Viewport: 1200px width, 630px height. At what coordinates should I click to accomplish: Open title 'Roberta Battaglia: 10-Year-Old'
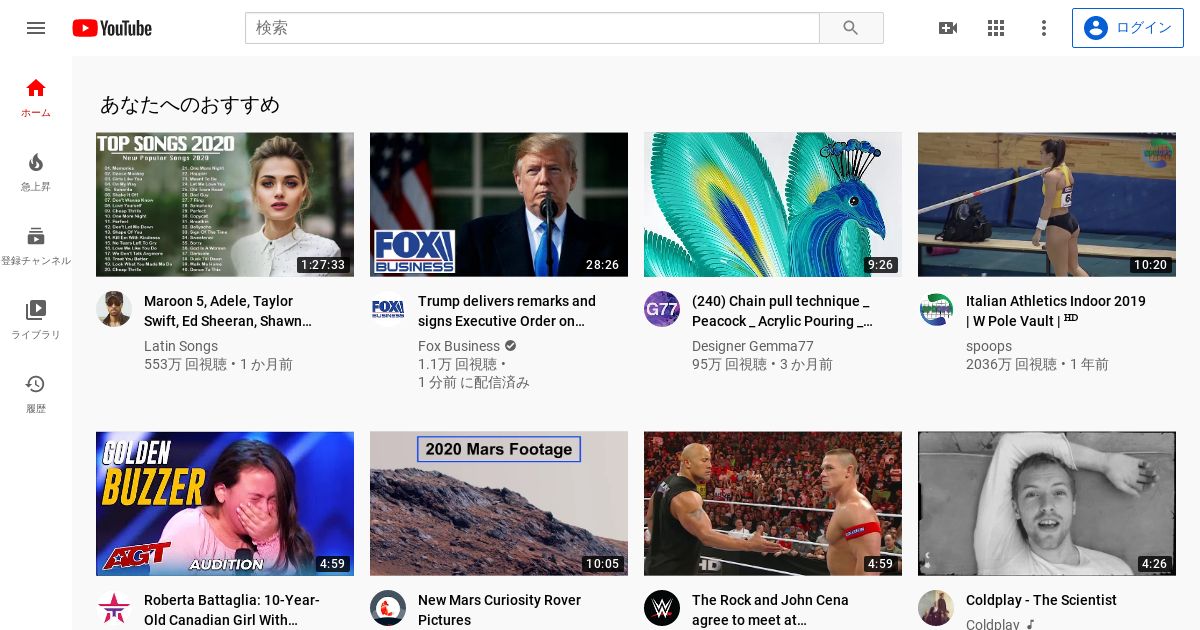point(232,610)
